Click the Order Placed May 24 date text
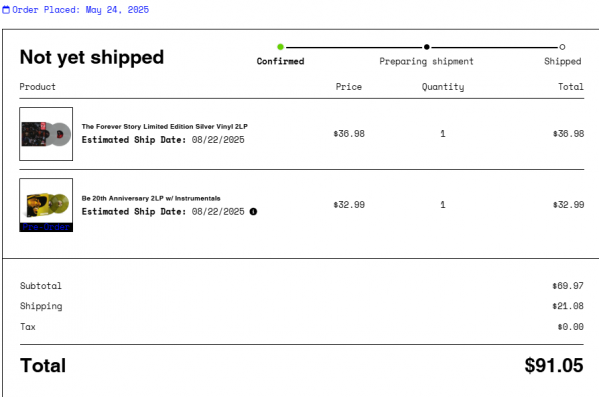599x397 pixels. click(81, 10)
